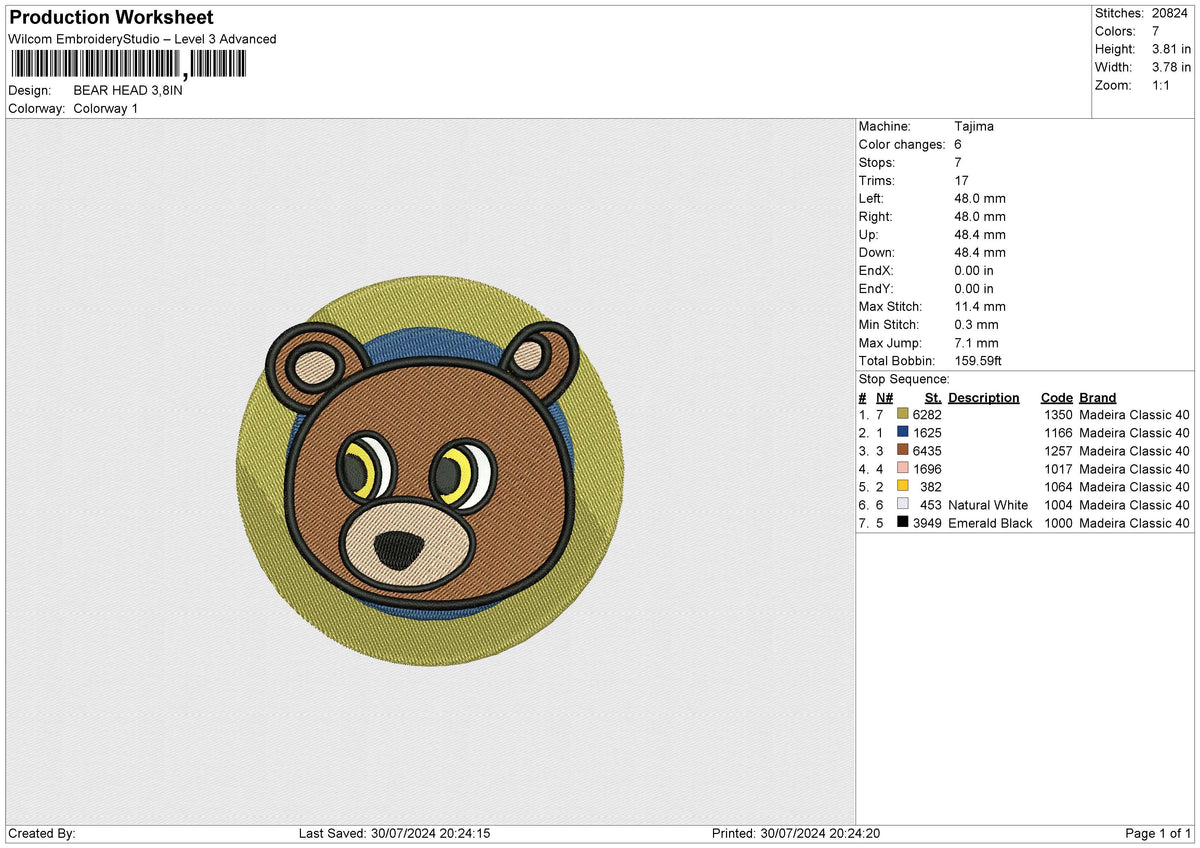Click the Stitches count value 20824
Image resolution: width=1200 pixels, height=848 pixels.
[1172, 13]
